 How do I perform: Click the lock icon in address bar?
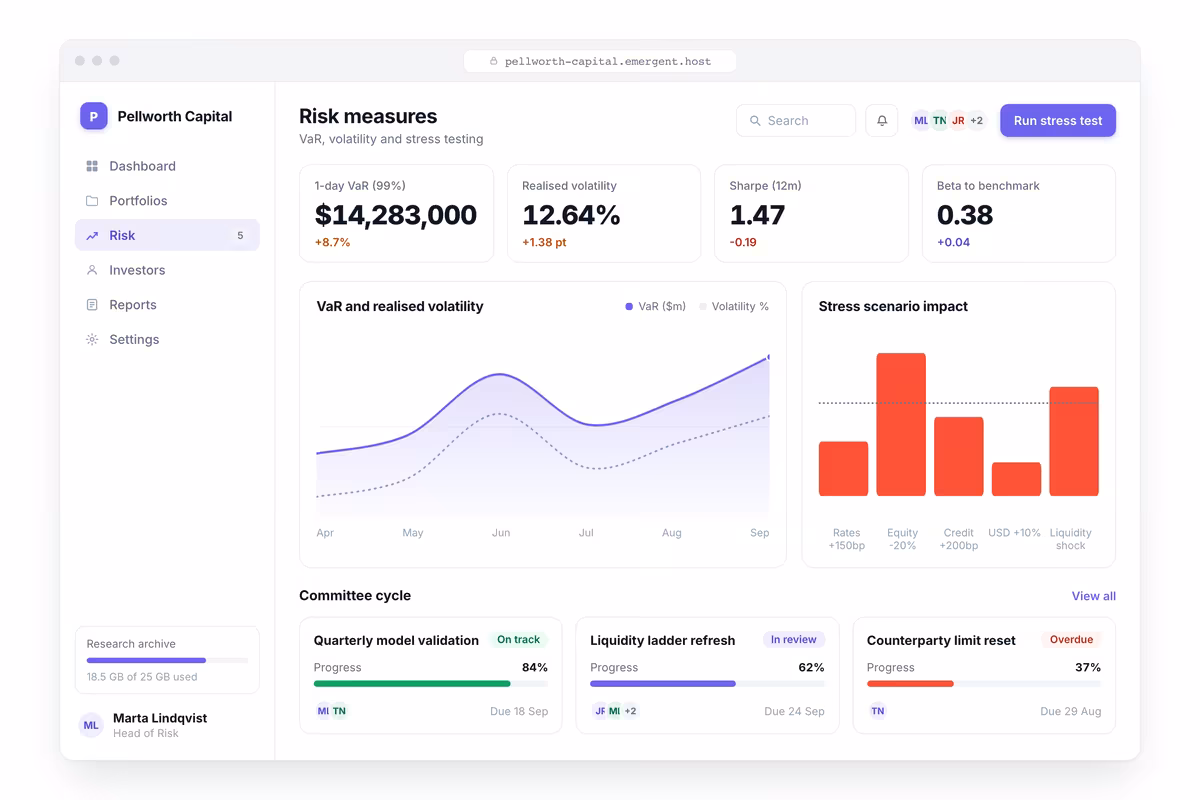click(493, 61)
